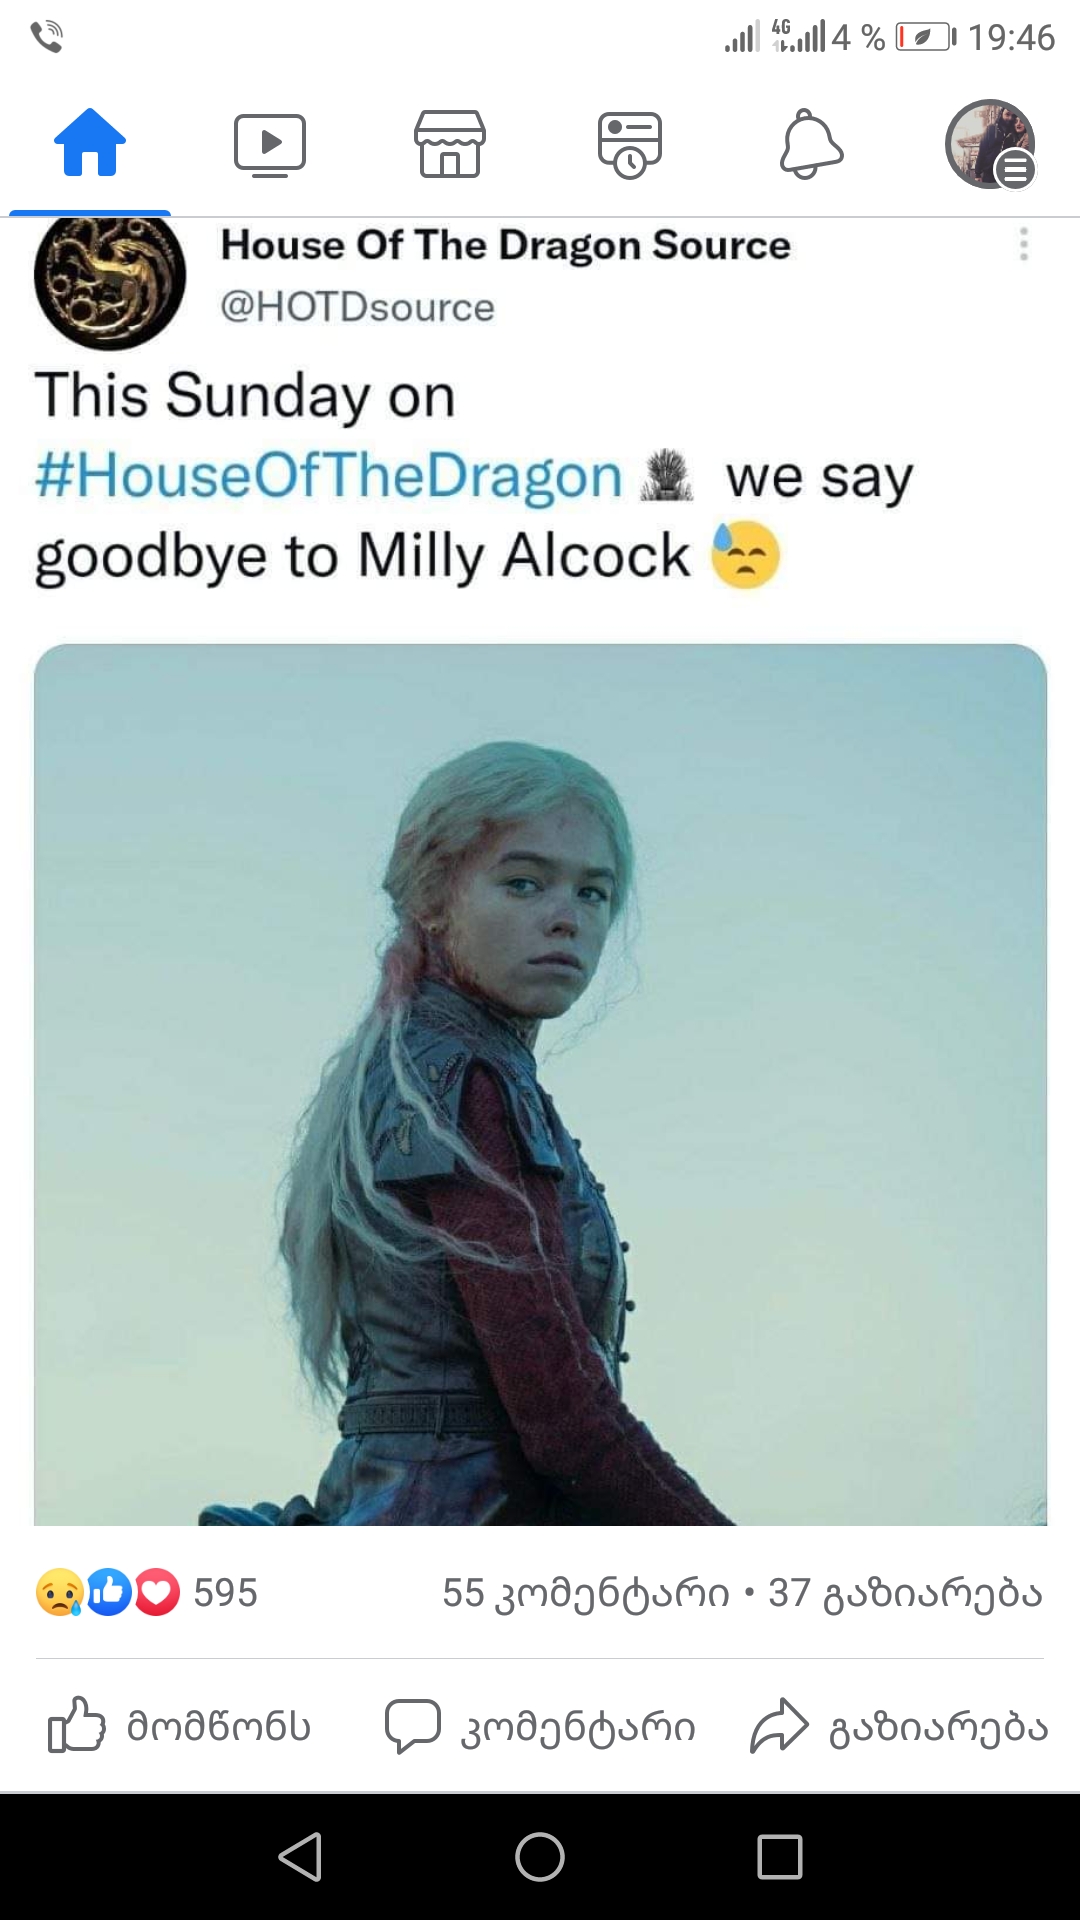
Task: Like the post with მომწონს button
Action: pyautogui.click(x=180, y=1726)
